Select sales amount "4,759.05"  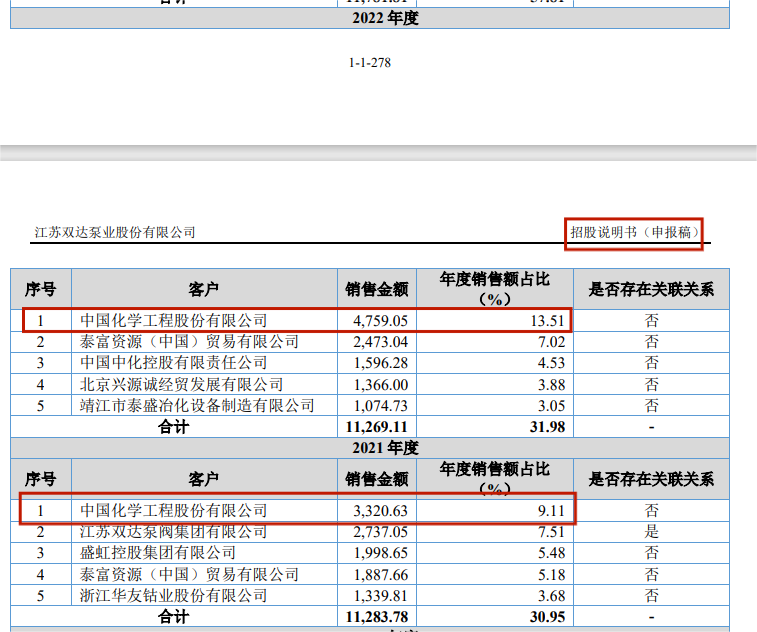point(380,321)
